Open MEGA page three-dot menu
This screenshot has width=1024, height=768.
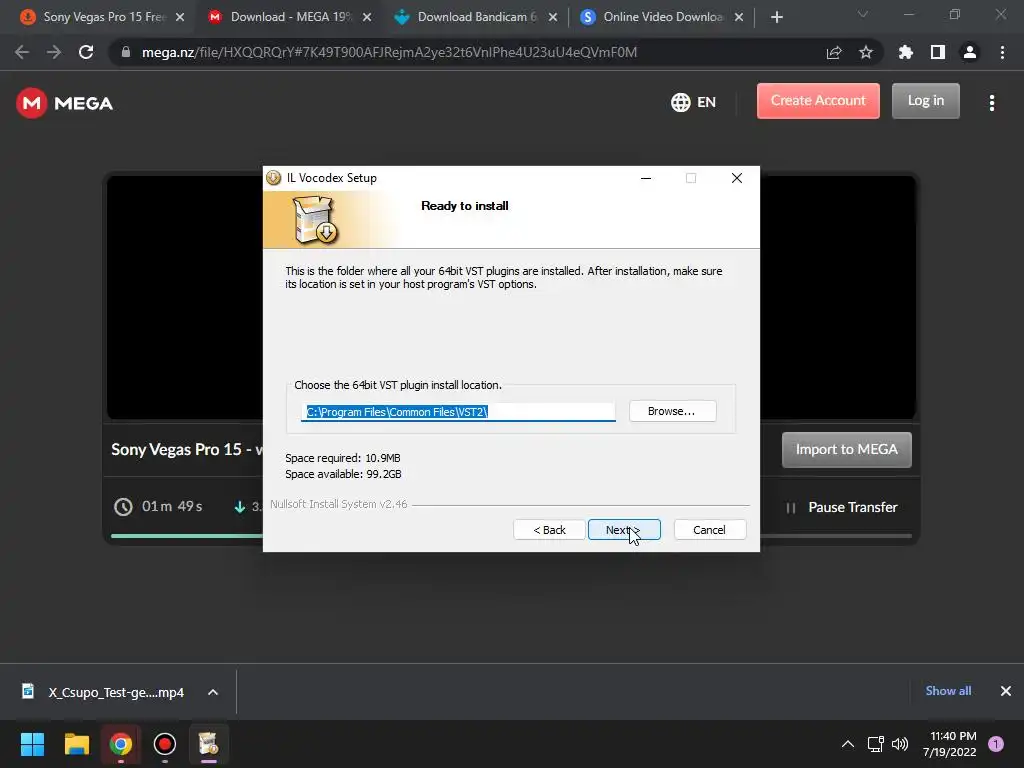992,103
